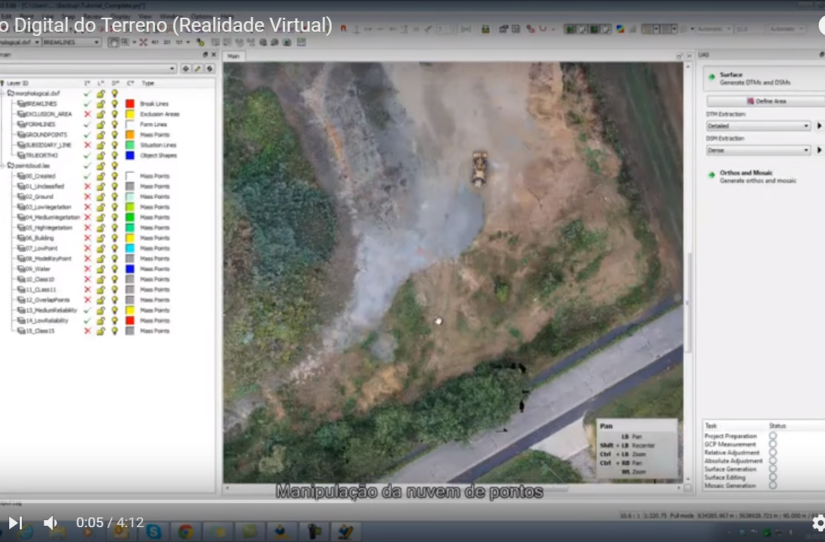The image size is (825, 542).
Task: Open the BREAKLINES layer combo box in toolbar
Action: [x=71, y=42]
